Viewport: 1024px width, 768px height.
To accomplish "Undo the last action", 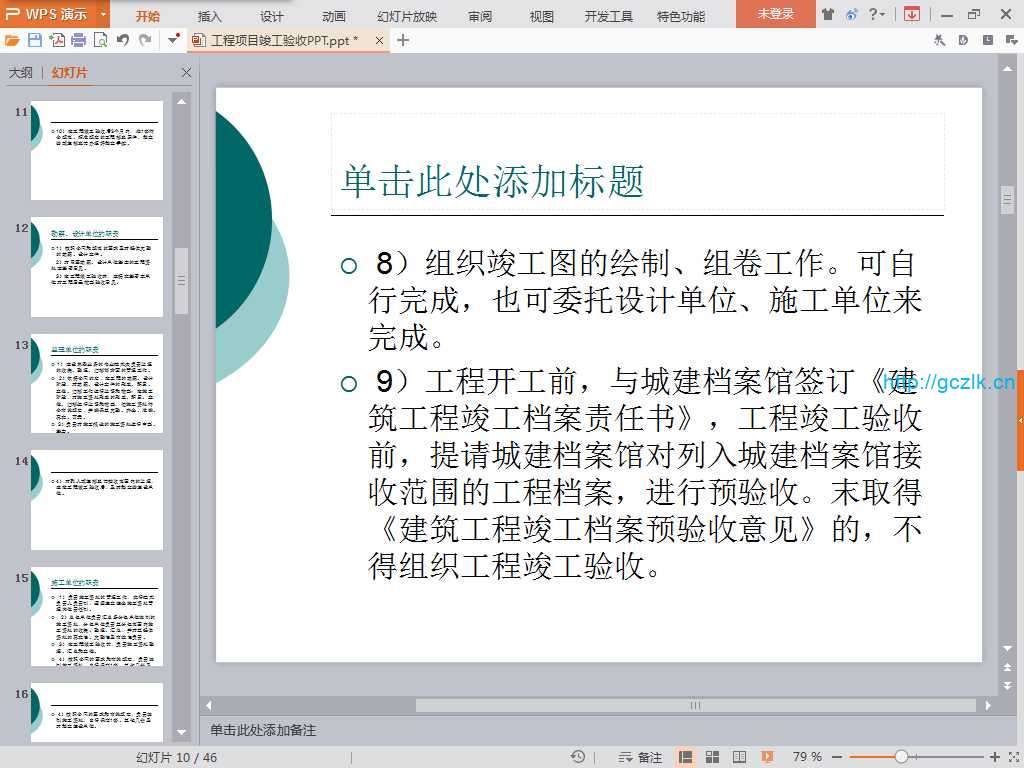I will point(122,40).
